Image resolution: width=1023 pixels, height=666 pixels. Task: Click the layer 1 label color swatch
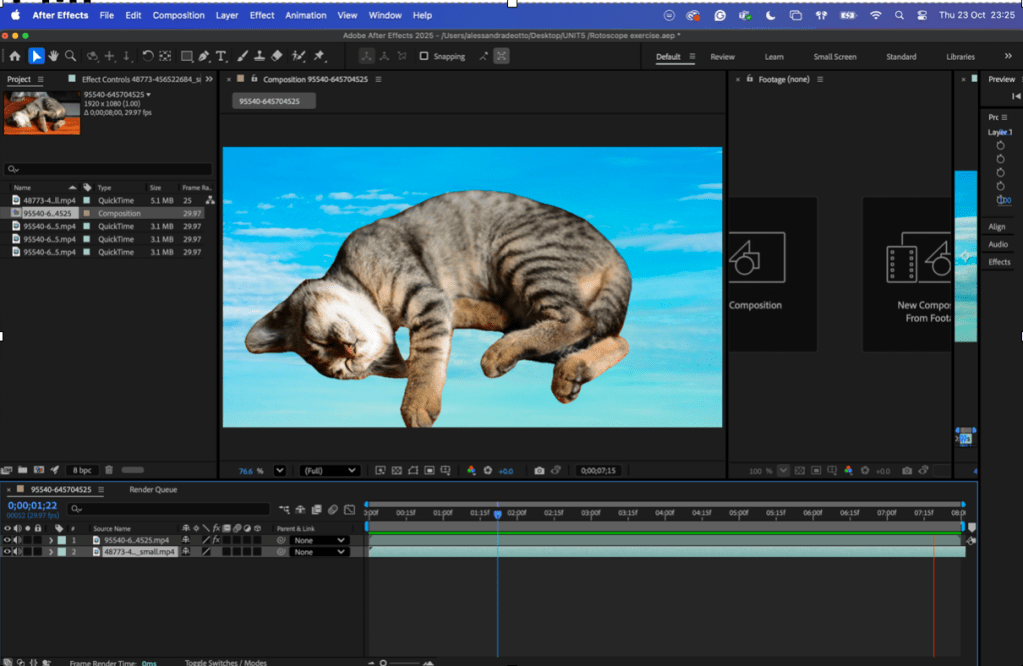pyautogui.click(x=61, y=540)
